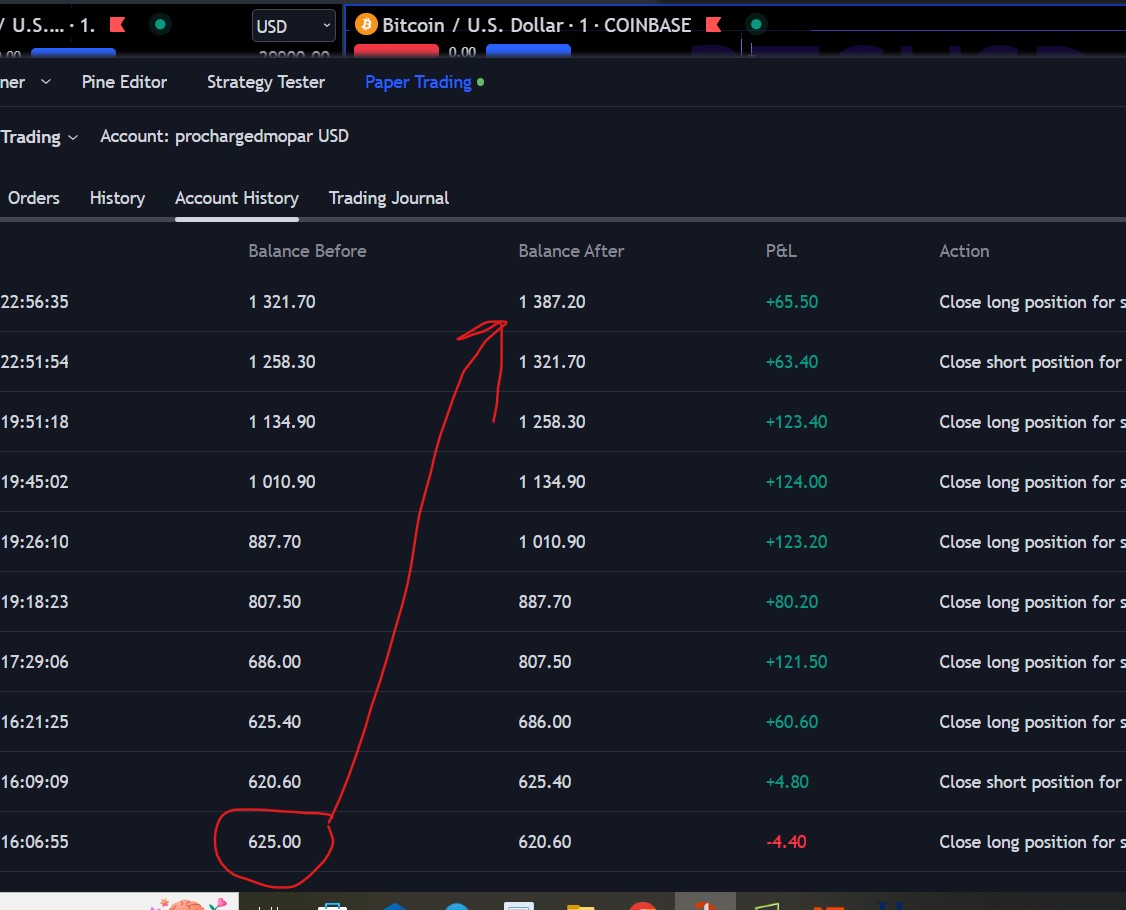This screenshot has width=1126, height=910.
Task: Click P&L value +121.50
Action: pos(796,661)
